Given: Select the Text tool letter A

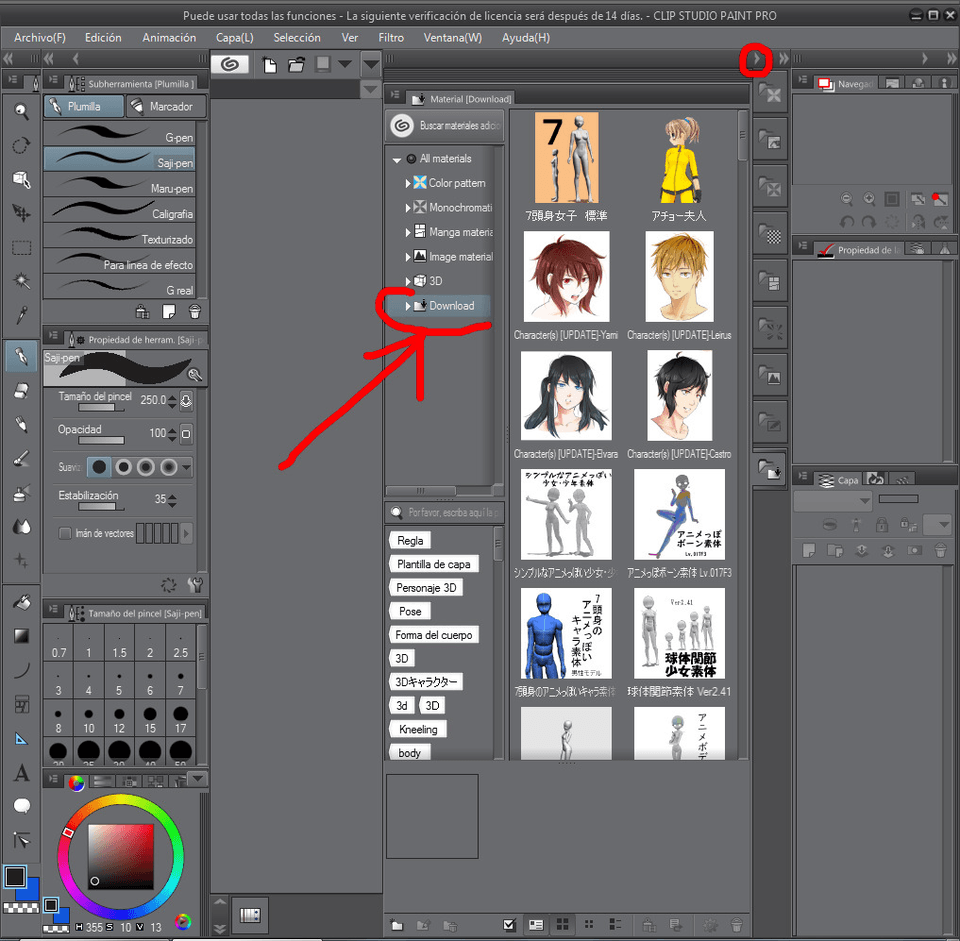Looking at the screenshot, I should (x=21, y=773).
